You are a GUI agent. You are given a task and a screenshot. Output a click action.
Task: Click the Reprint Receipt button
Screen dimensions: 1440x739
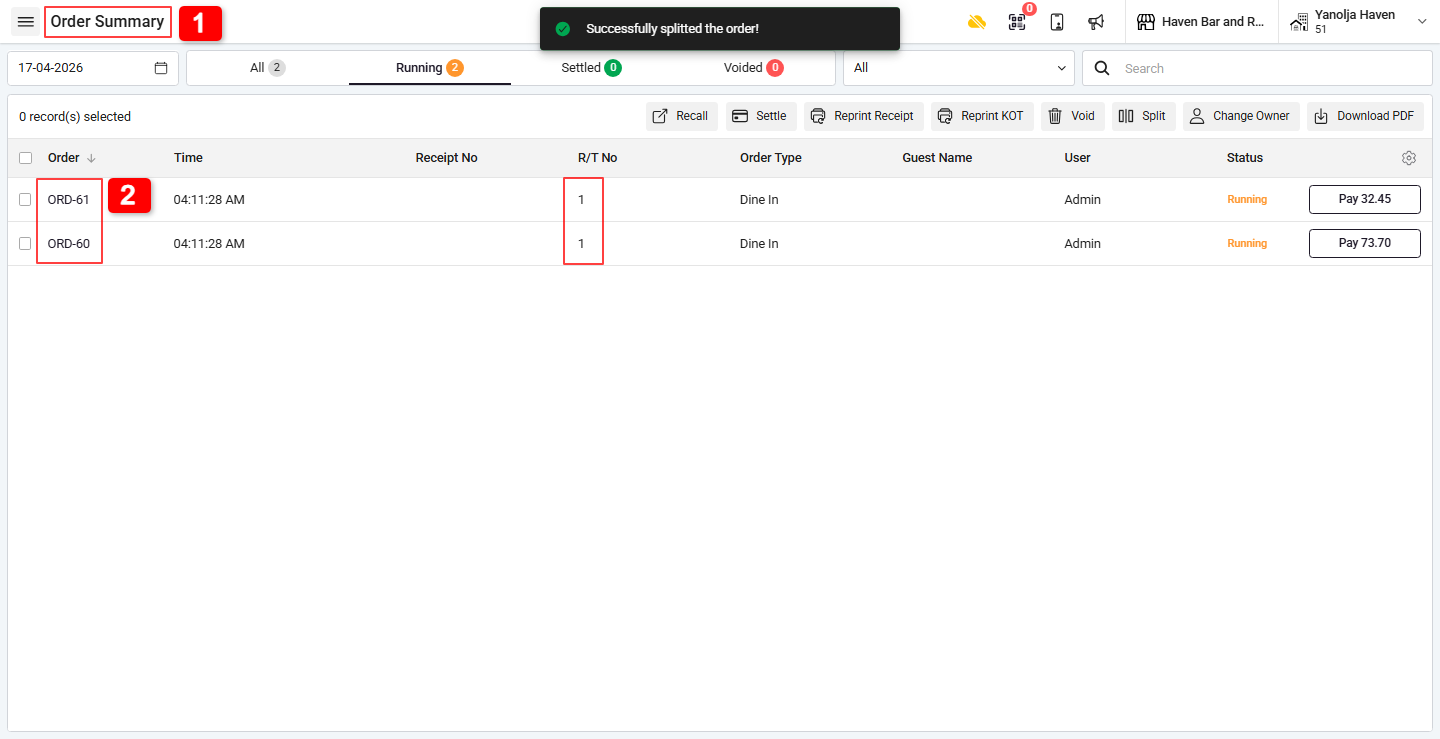coord(864,116)
